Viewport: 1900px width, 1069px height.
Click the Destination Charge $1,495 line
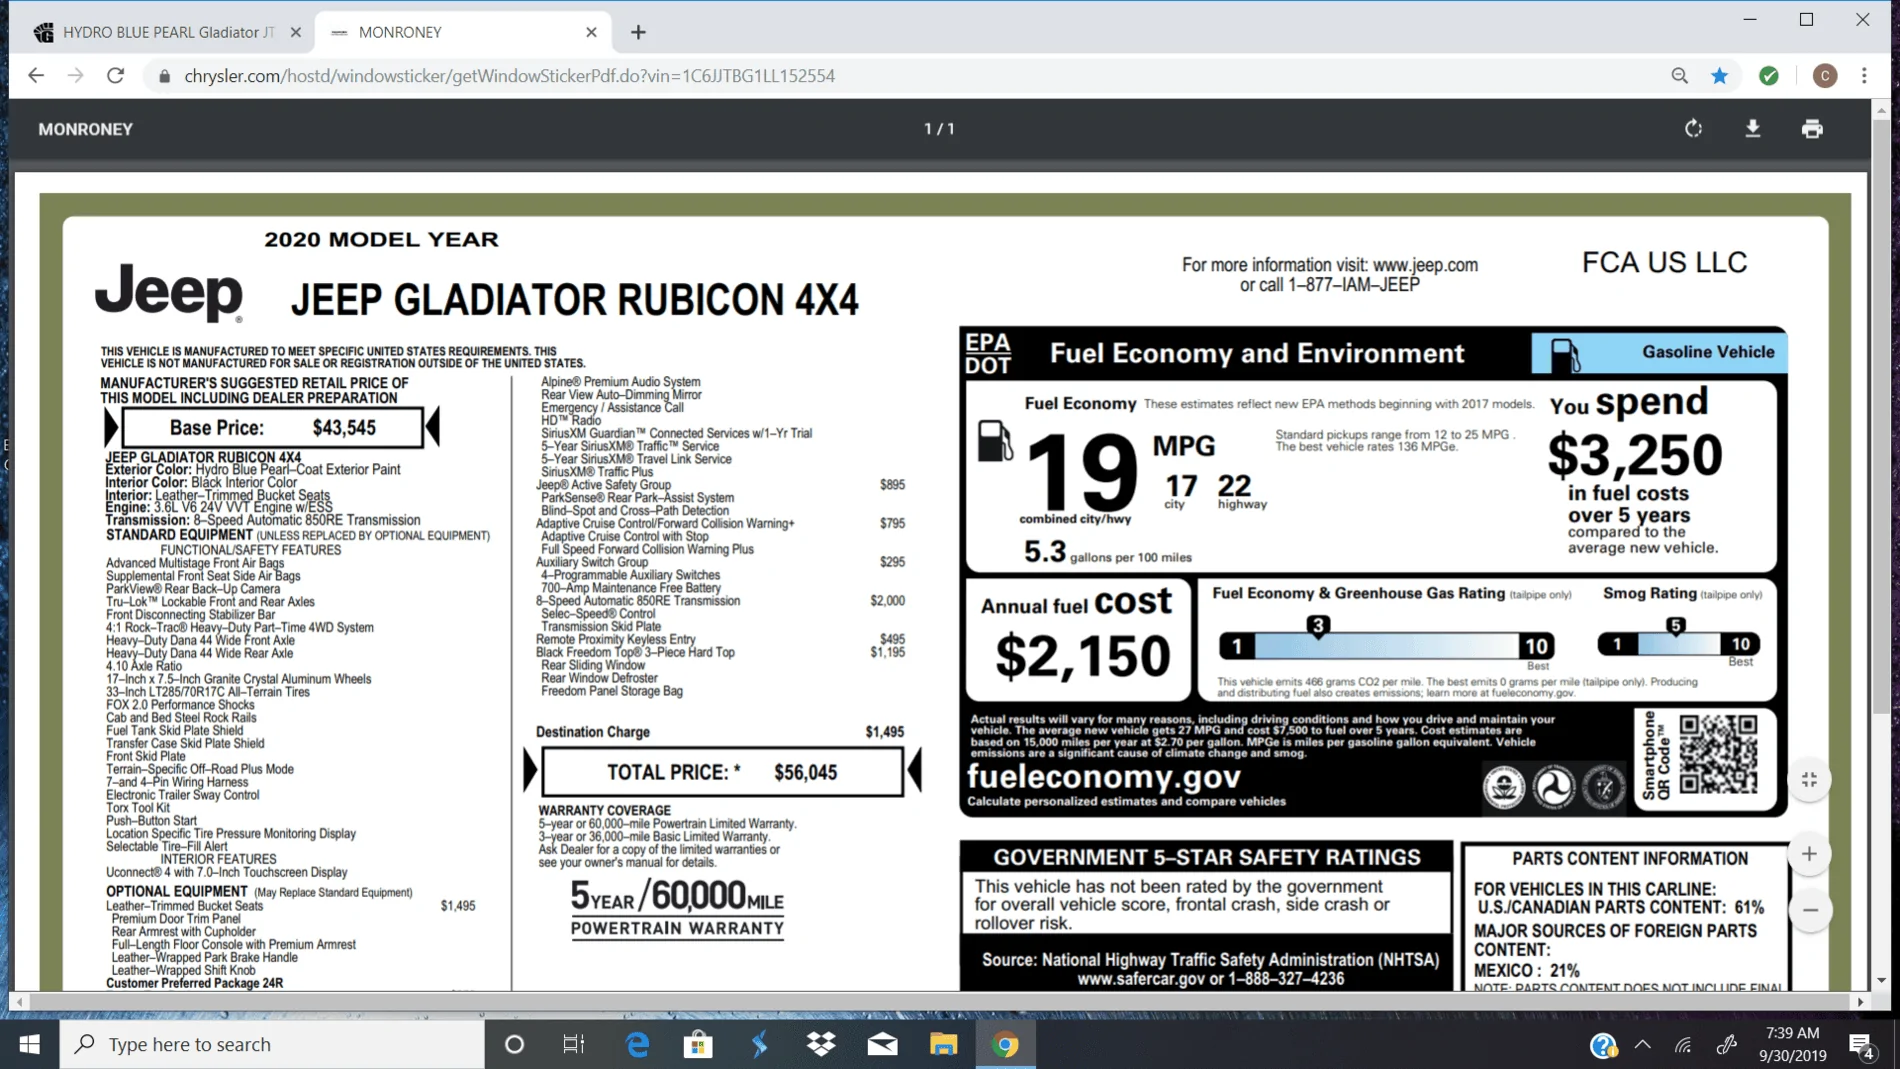pyautogui.click(x=720, y=732)
